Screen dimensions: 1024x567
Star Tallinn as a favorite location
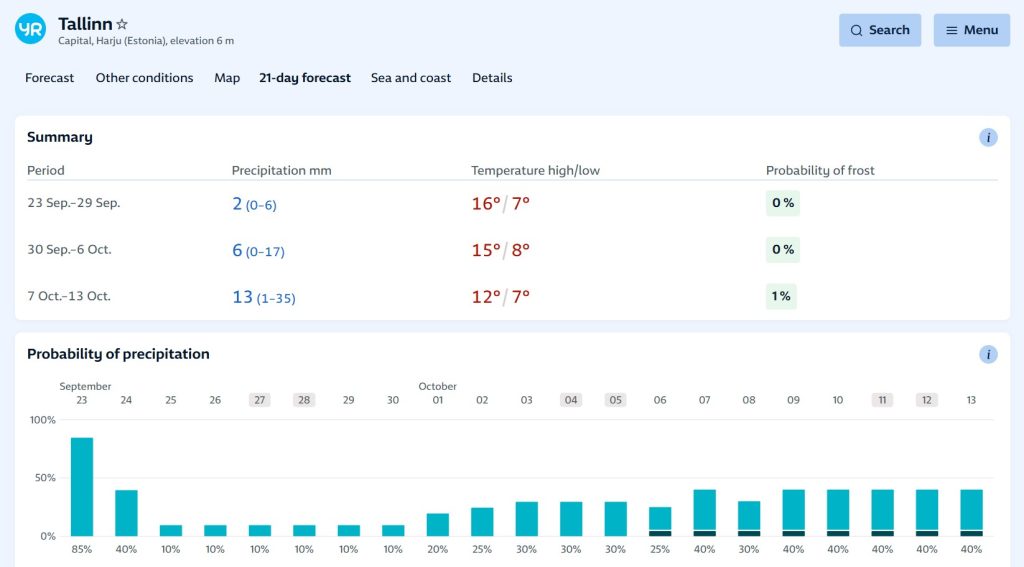pyautogui.click(x=122, y=24)
